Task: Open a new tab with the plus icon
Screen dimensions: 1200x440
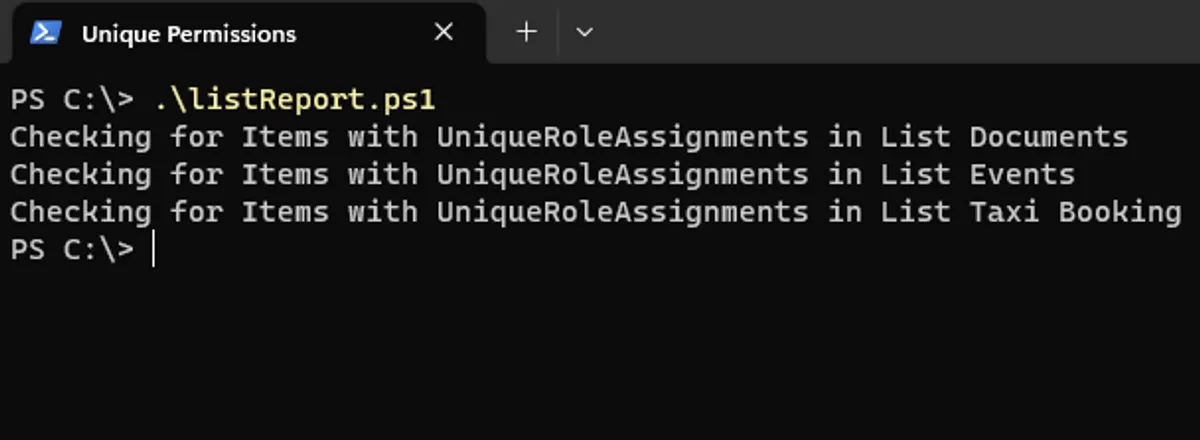Action: point(526,32)
